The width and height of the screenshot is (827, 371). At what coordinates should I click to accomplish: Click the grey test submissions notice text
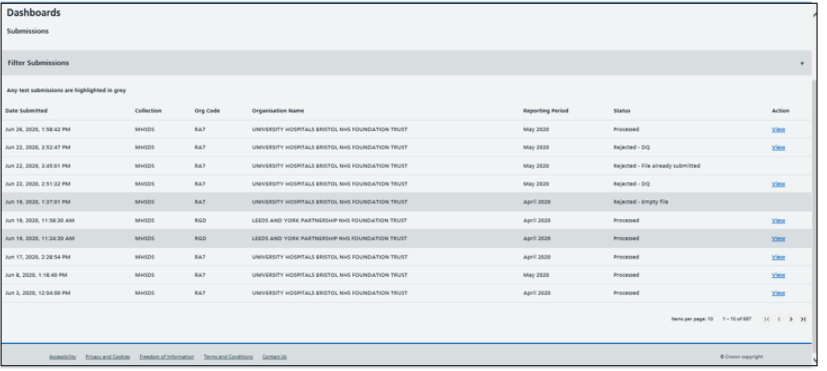[x=66, y=90]
